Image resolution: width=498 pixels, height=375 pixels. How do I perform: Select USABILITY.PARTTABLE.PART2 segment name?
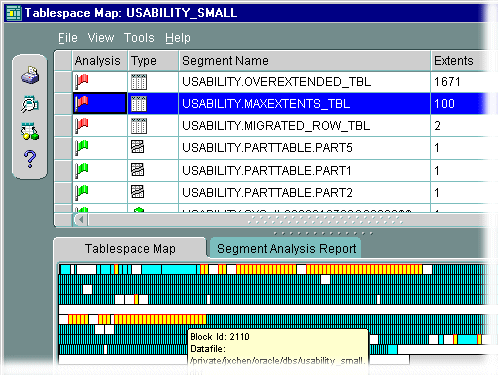point(267,192)
